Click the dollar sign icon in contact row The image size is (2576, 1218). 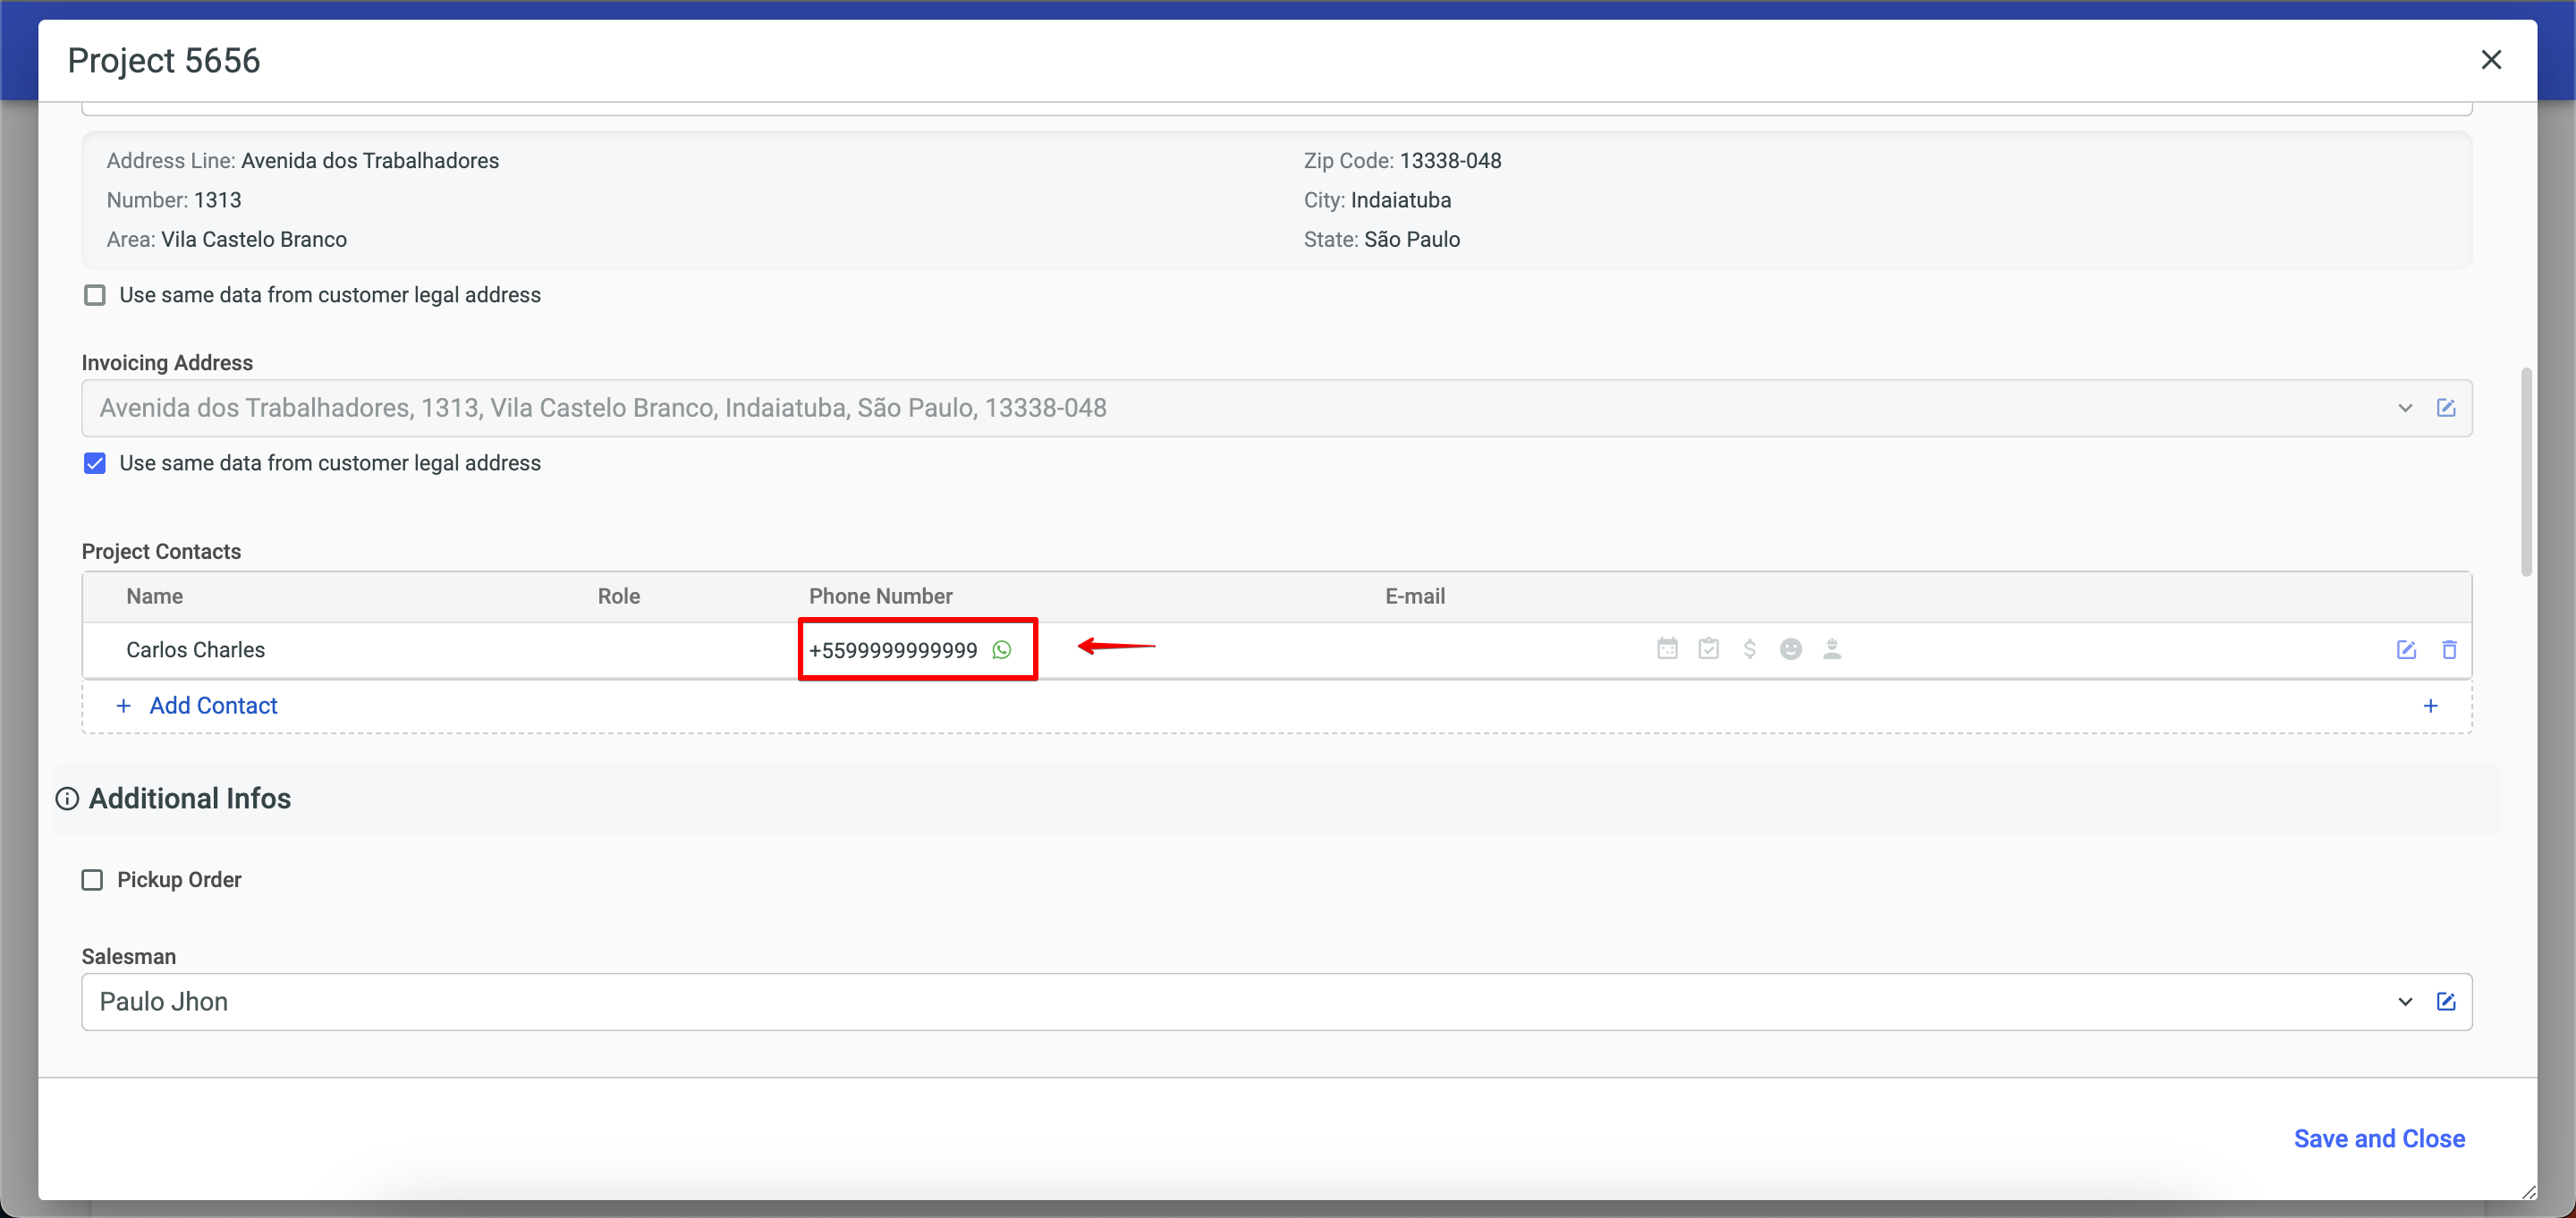coord(1749,649)
